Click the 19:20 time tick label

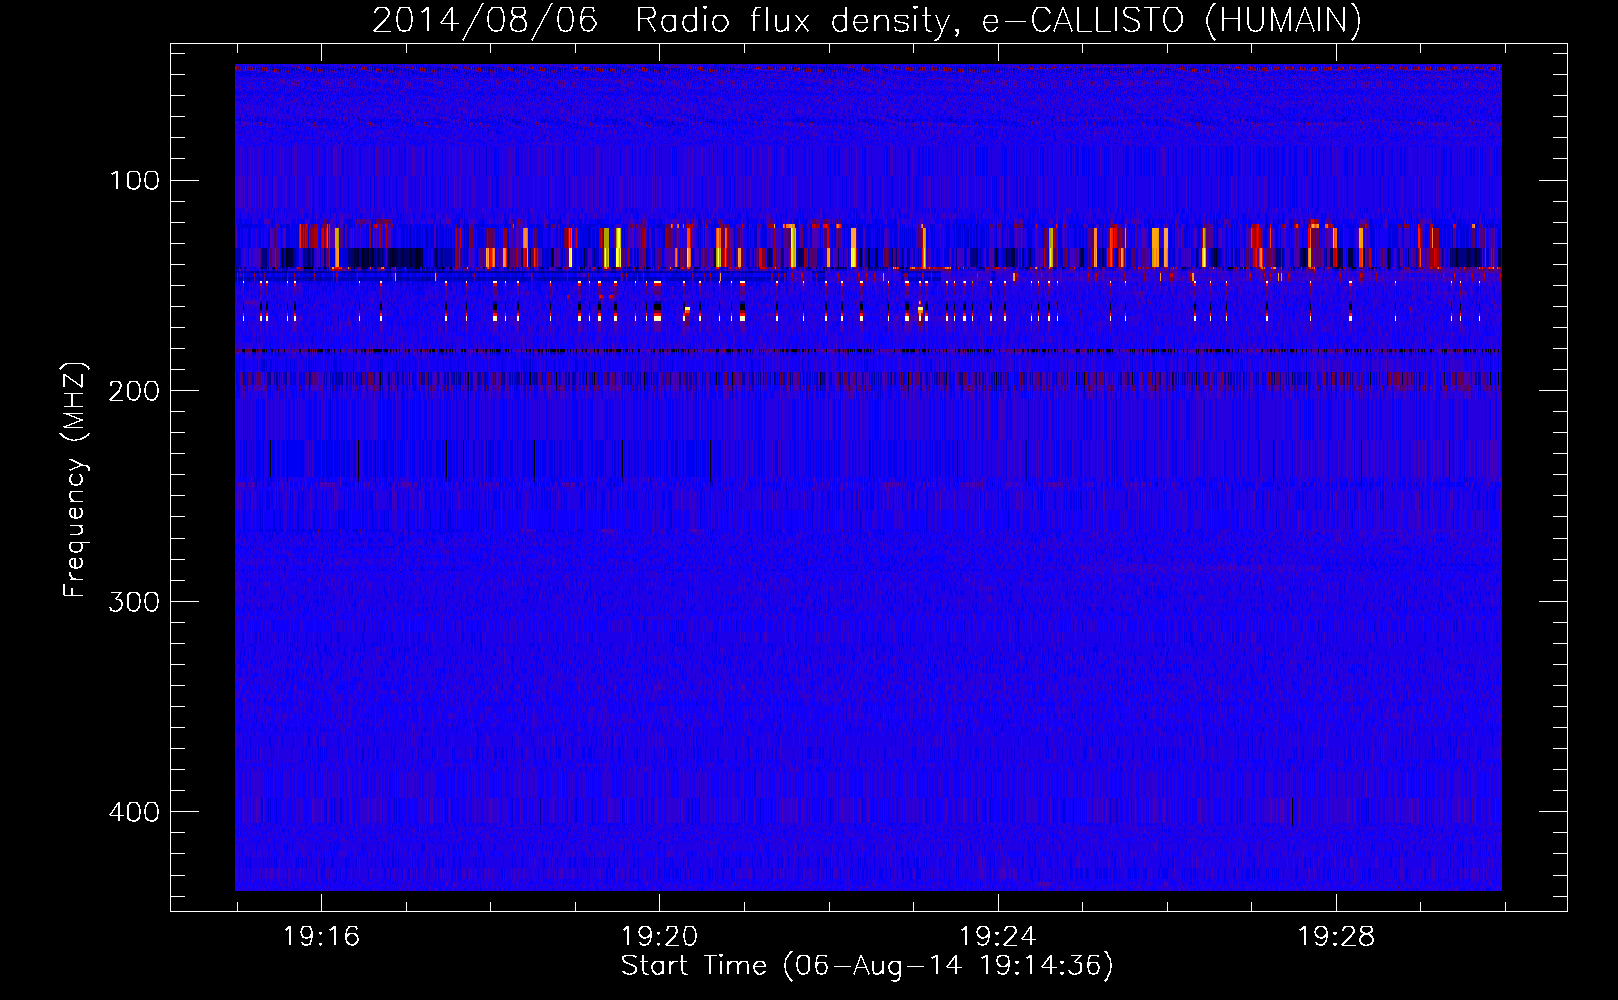coord(659,937)
